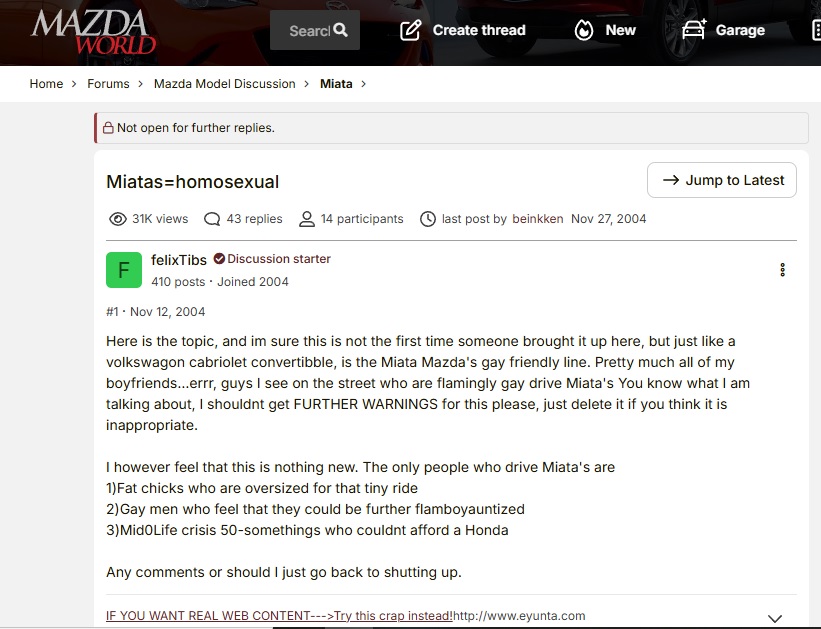Click the Create thread pencil icon

410,30
